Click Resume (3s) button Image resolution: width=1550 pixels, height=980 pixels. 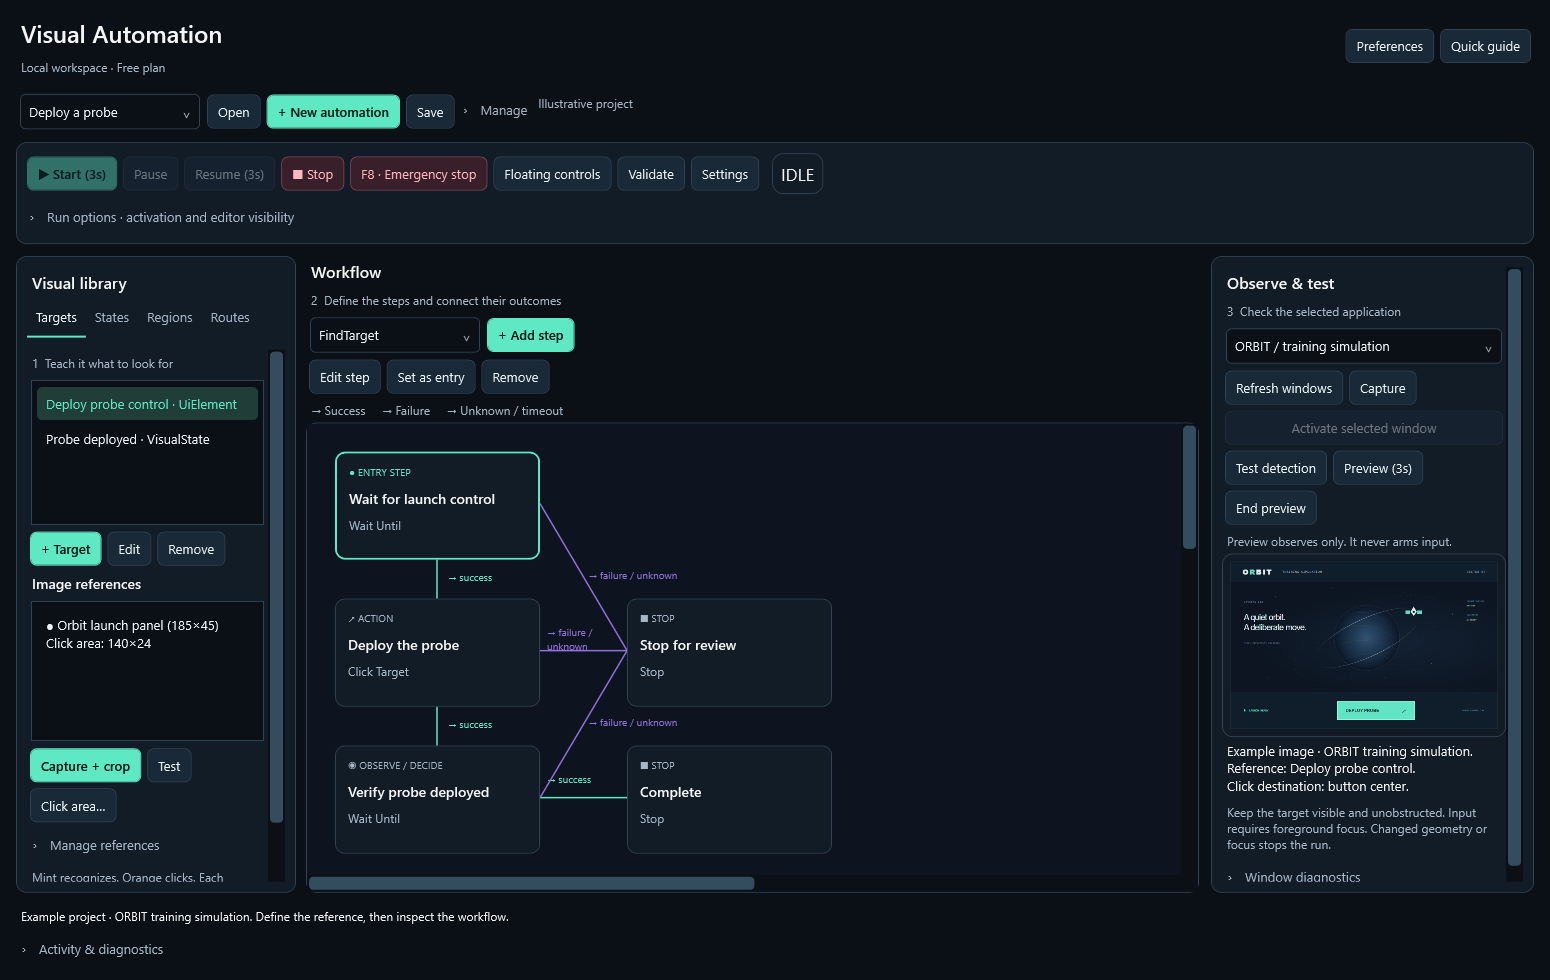230,174
